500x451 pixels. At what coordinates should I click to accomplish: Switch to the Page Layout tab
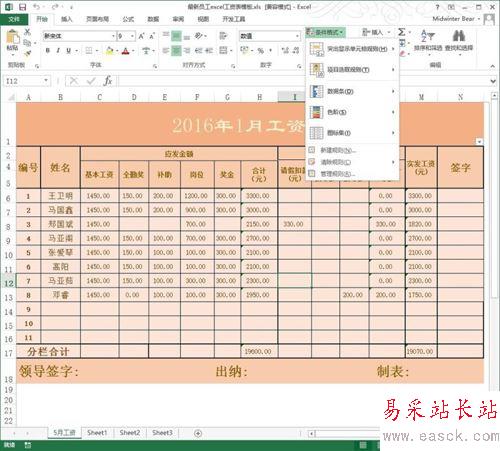(x=97, y=19)
